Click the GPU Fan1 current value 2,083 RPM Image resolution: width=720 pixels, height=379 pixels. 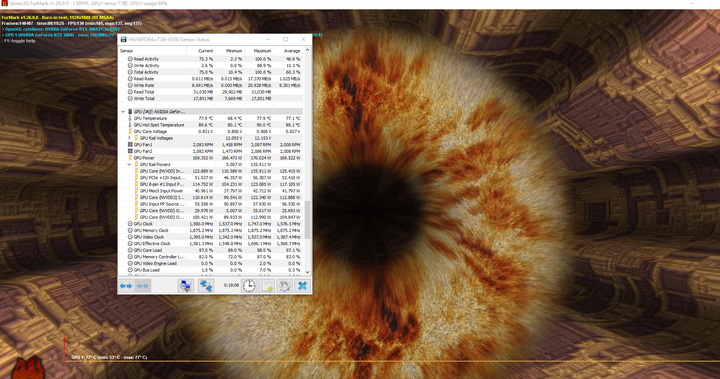204,145
